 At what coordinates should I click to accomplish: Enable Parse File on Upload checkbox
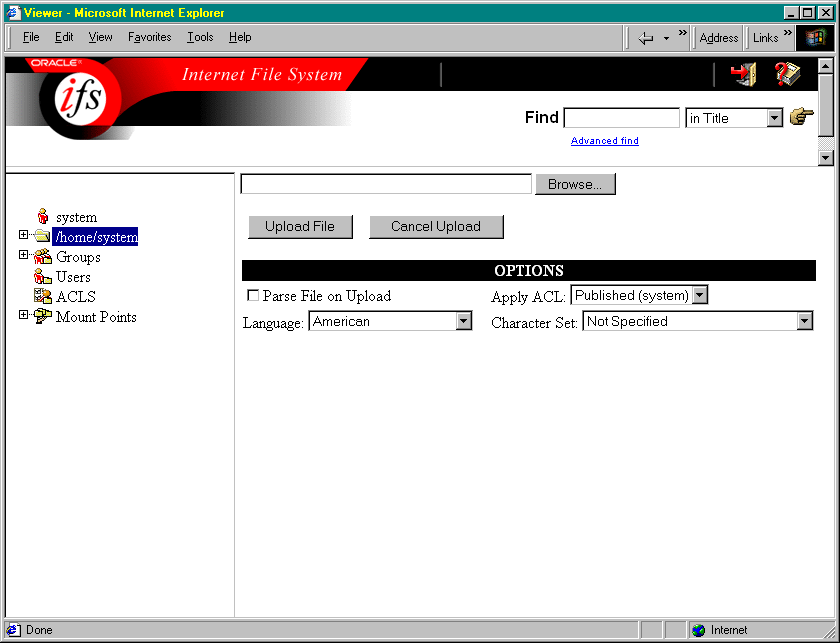[253, 295]
